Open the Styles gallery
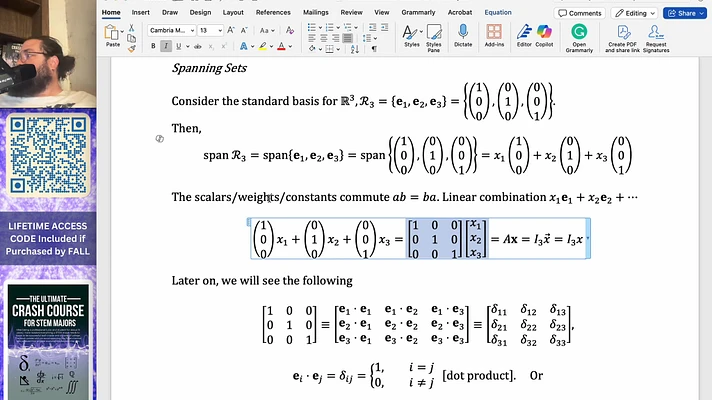This screenshot has width=712, height=400. point(412,35)
